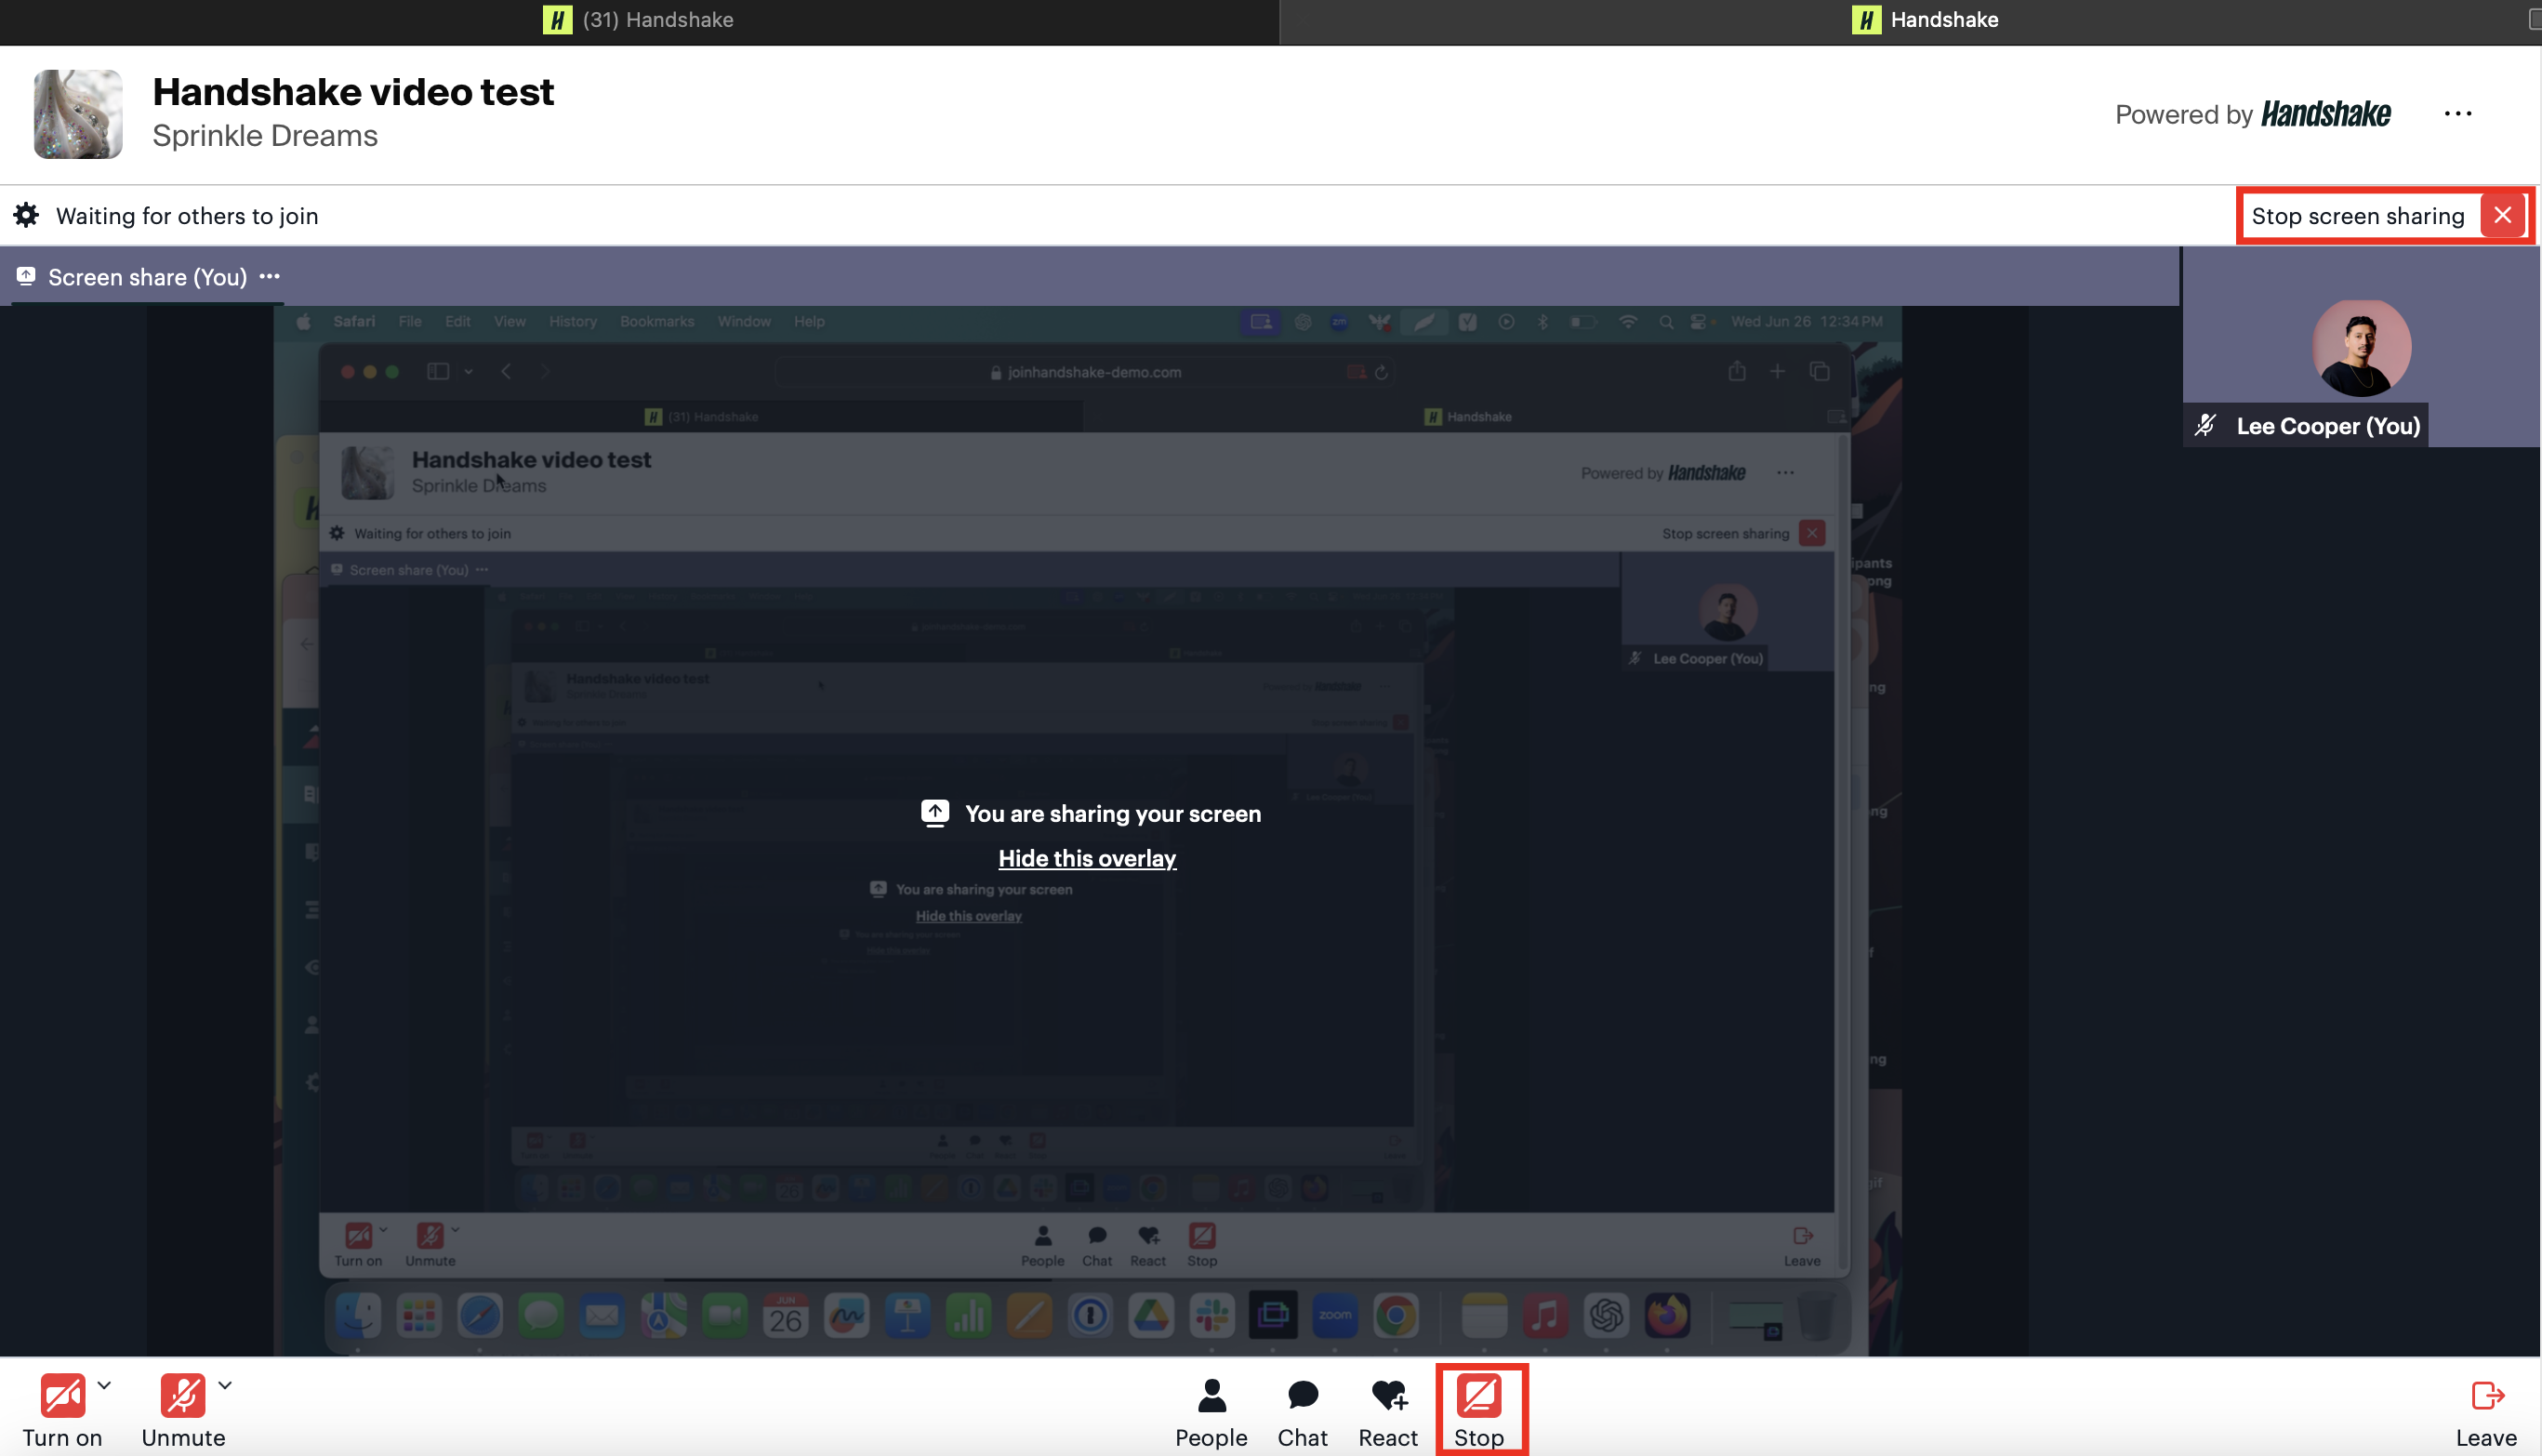Click Music in the preview dock
The height and width of the screenshot is (1456, 2542).
click(x=1545, y=1316)
